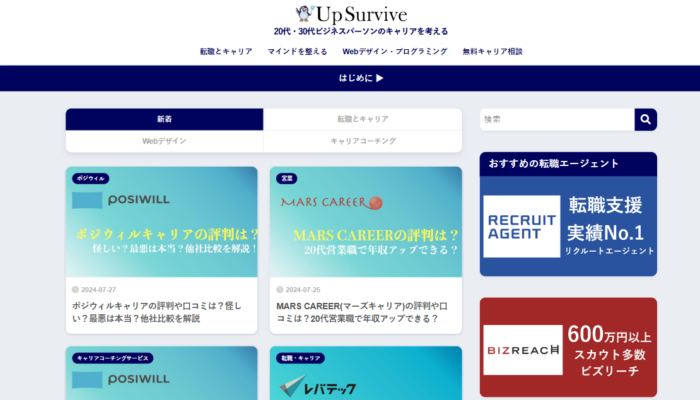The height and width of the screenshot is (400, 700).
Task: Click the magnifying glass search button
Action: click(x=646, y=120)
